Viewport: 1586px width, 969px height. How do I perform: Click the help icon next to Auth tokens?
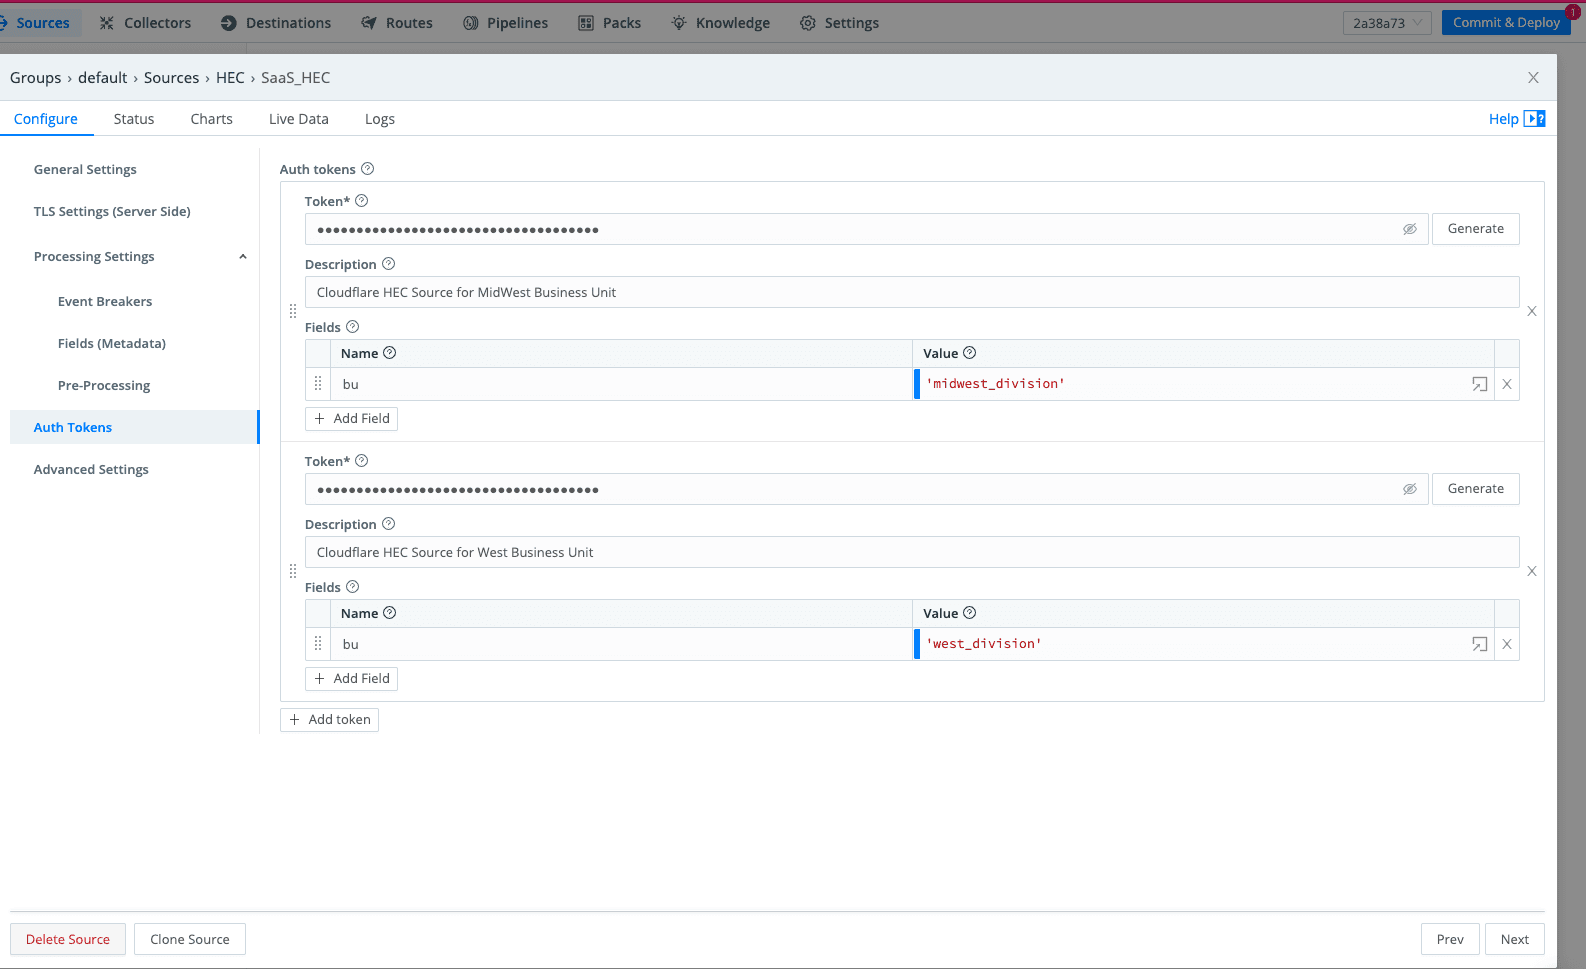click(367, 169)
